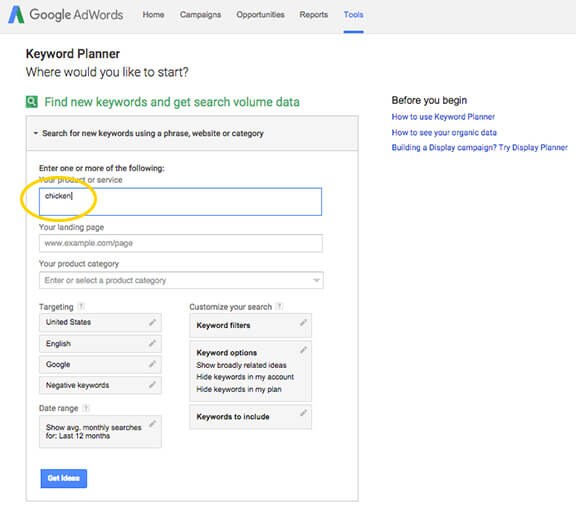Click 'Hide keywords in my account' text

click(x=245, y=377)
